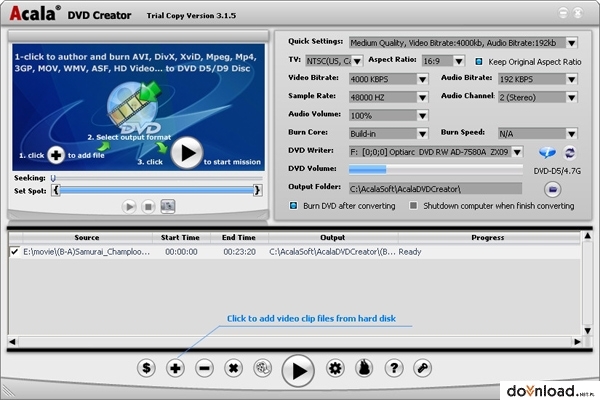
Task: Choose a drive in DVD Writer dropdown
Action: coord(517,152)
